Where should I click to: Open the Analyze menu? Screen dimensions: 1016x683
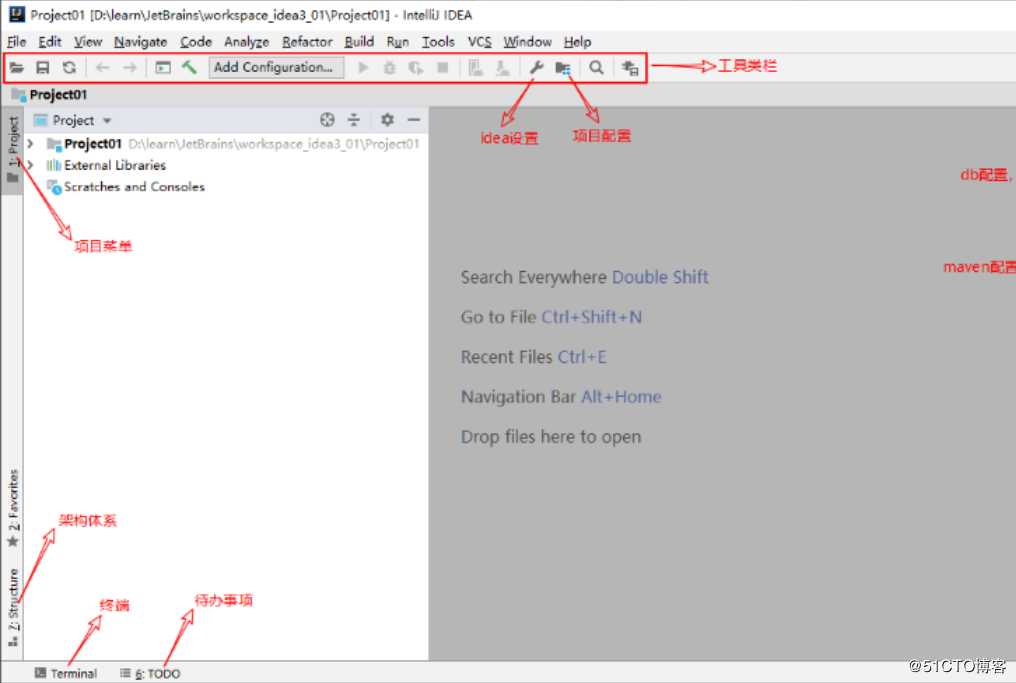click(246, 42)
